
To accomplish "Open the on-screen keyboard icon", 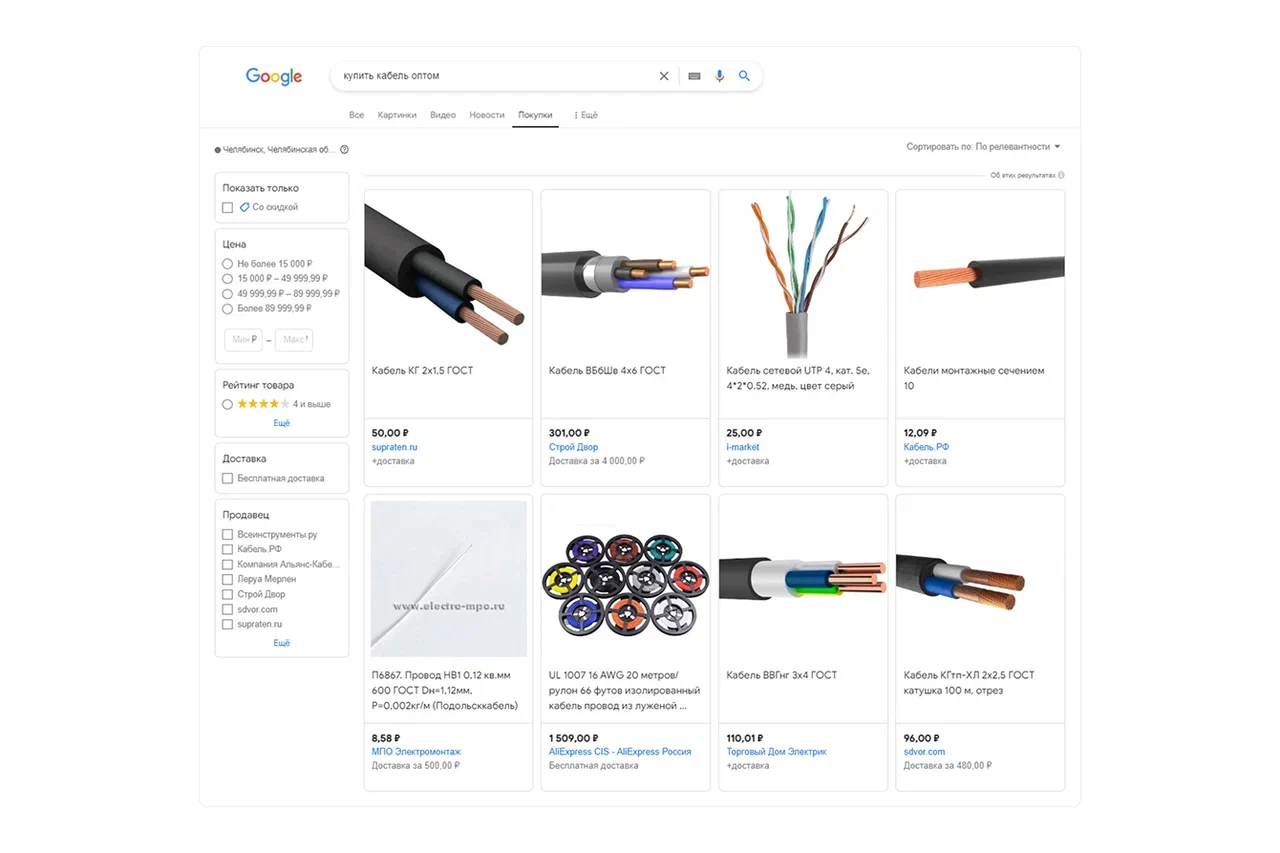I will 695,76.
